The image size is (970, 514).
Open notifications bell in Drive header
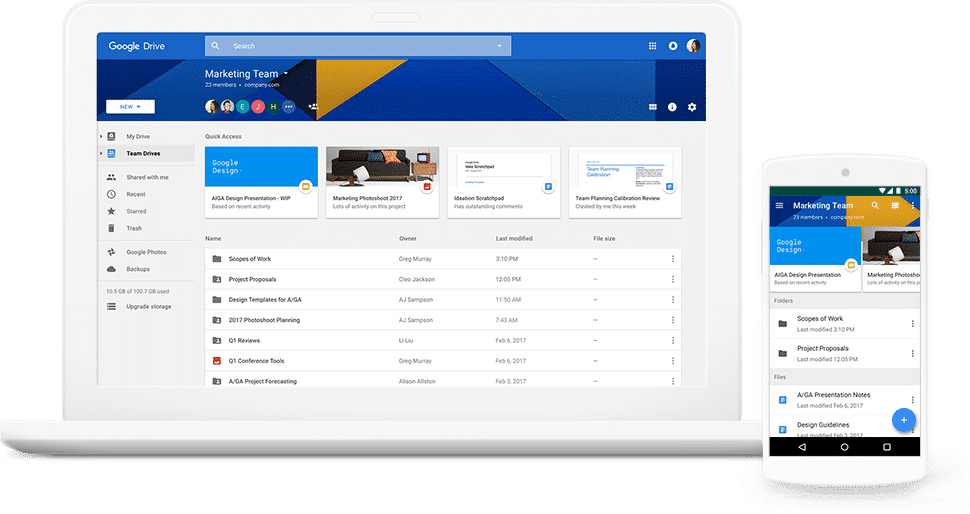[672, 46]
